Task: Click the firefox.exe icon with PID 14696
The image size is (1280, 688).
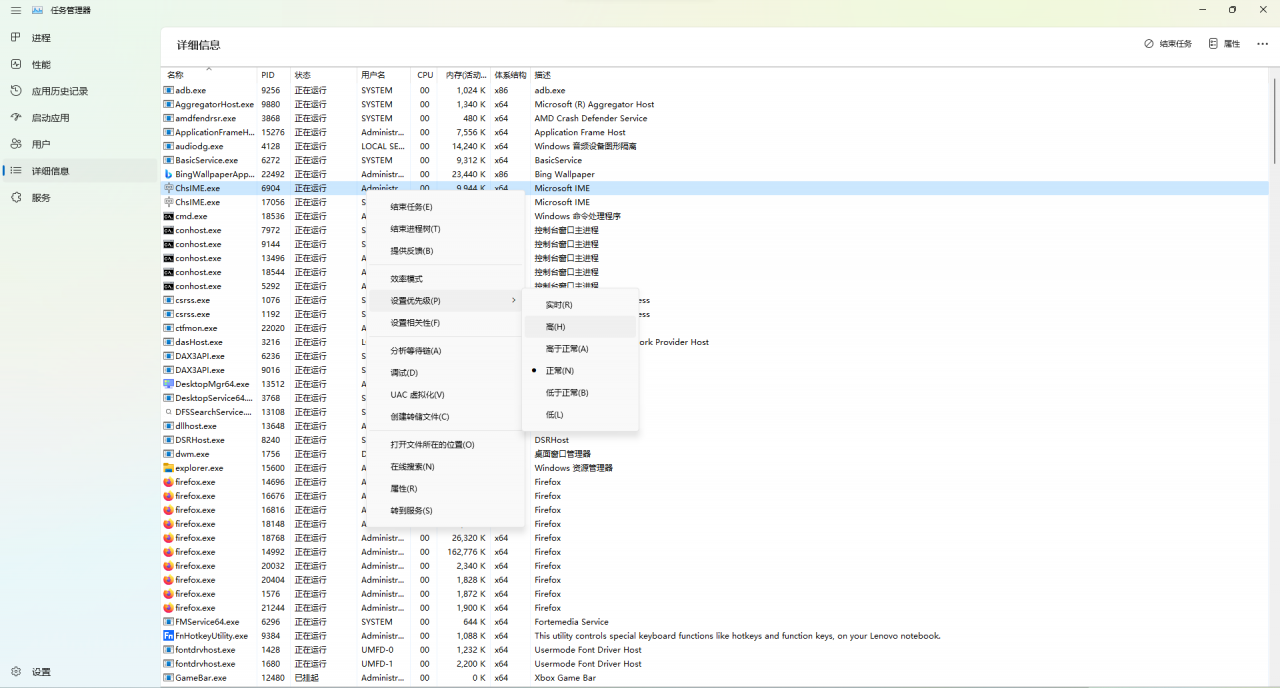Action: (x=168, y=482)
